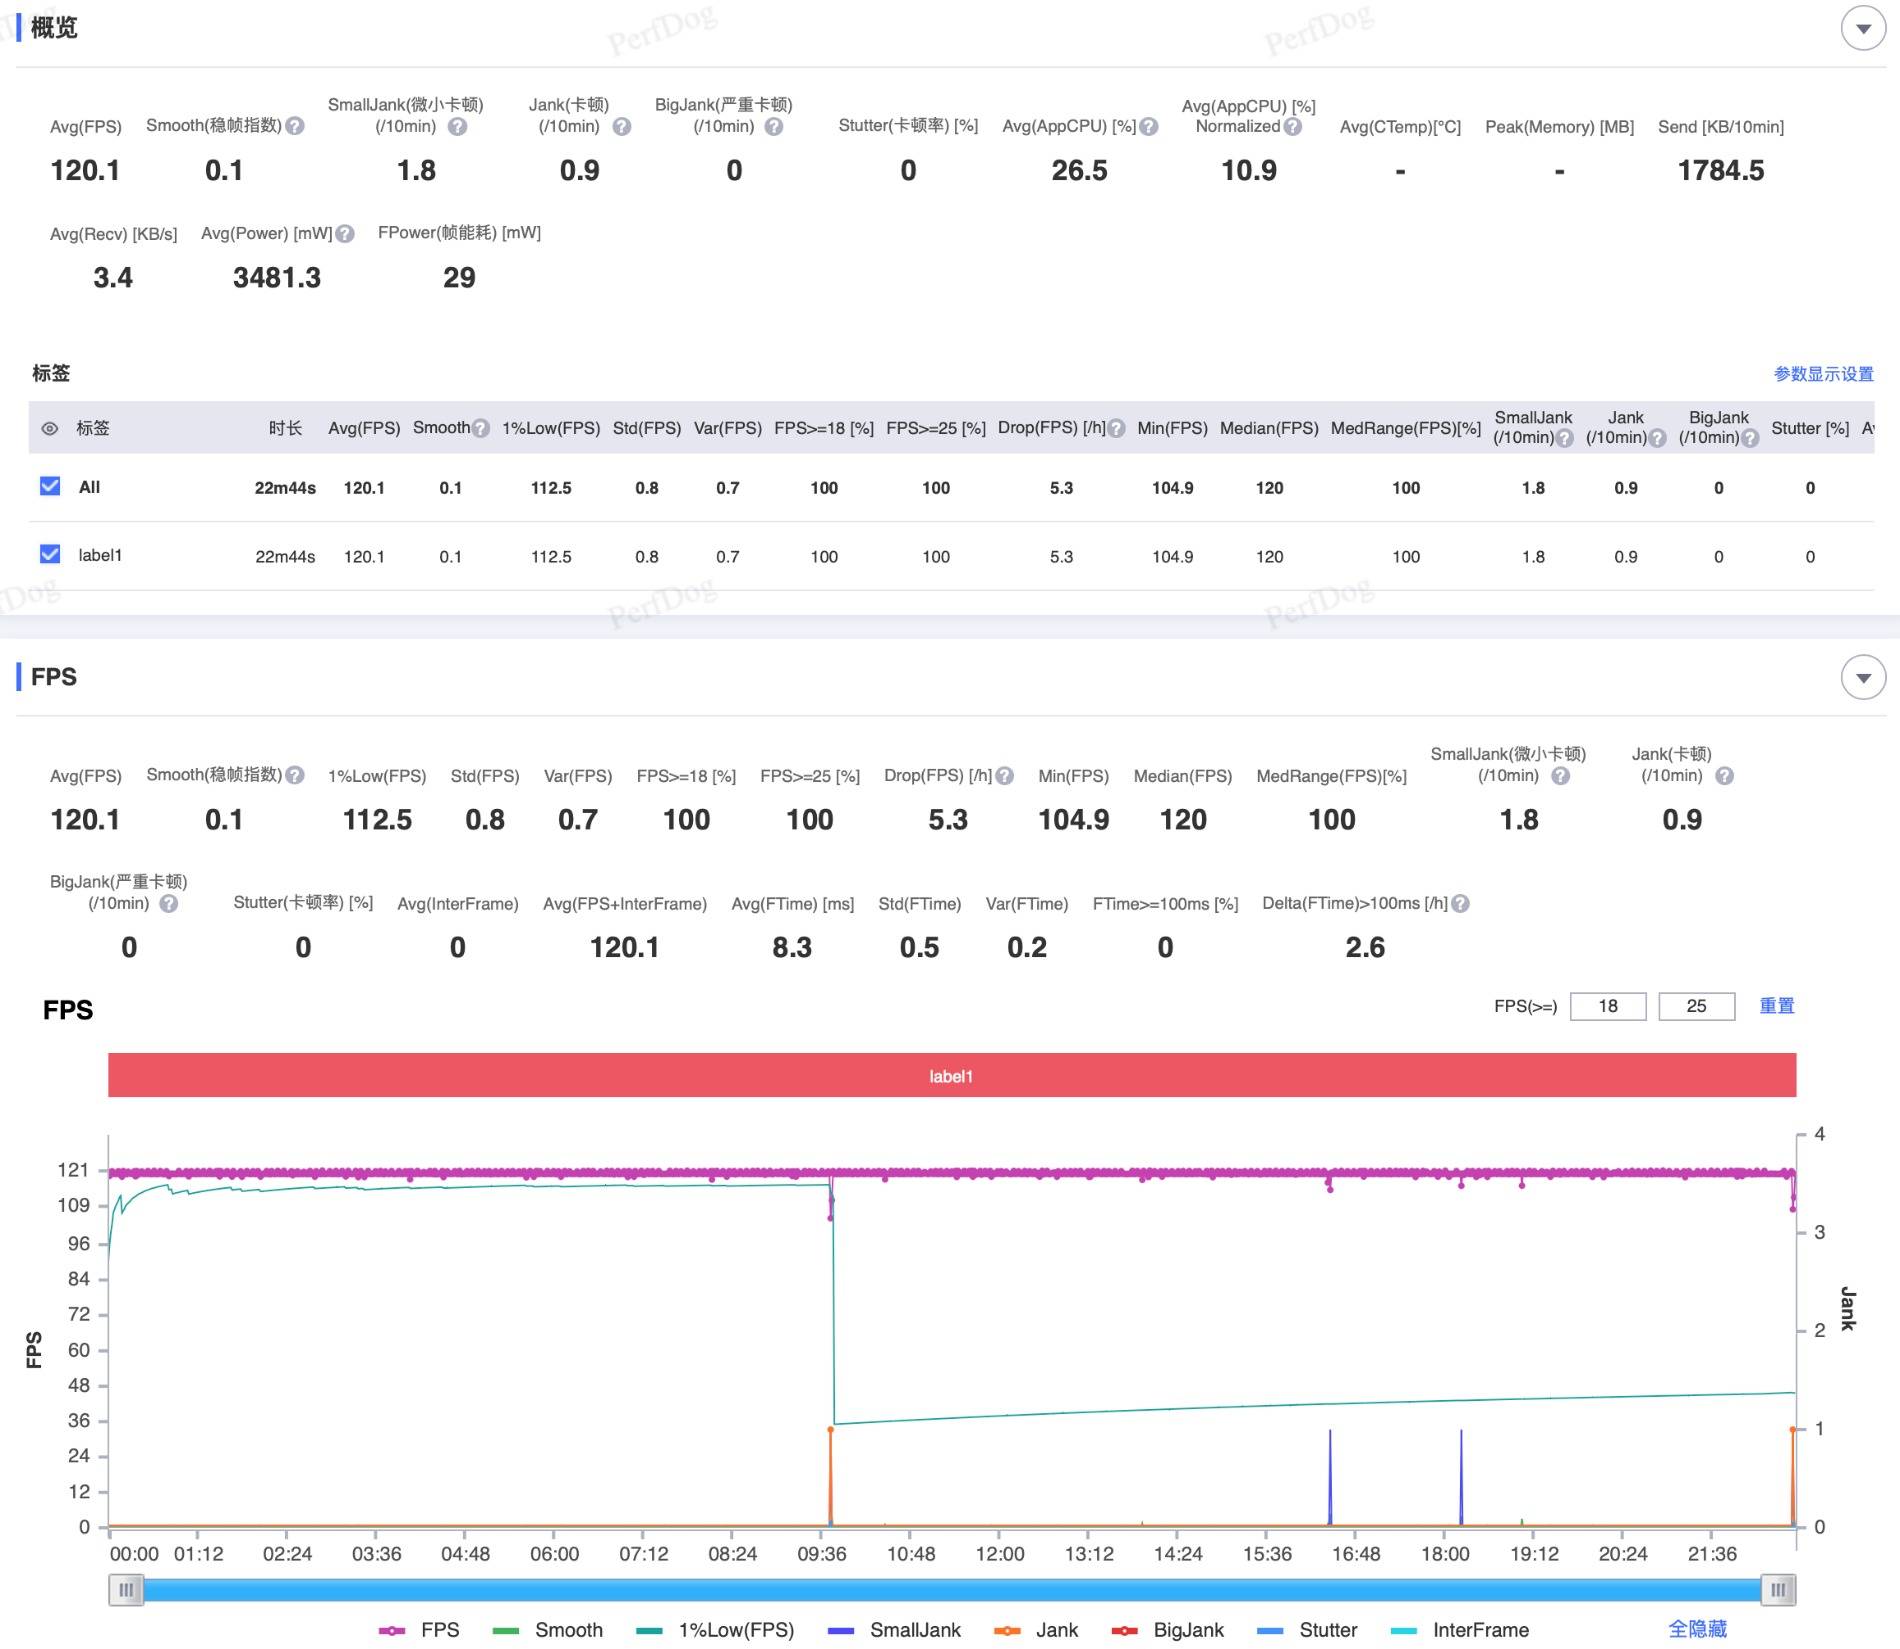The height and width of the screenshot is (1649, 1900).
Task: Click help icon beside Avg(AppCPU) Normalized
Action: (1293, 127)
